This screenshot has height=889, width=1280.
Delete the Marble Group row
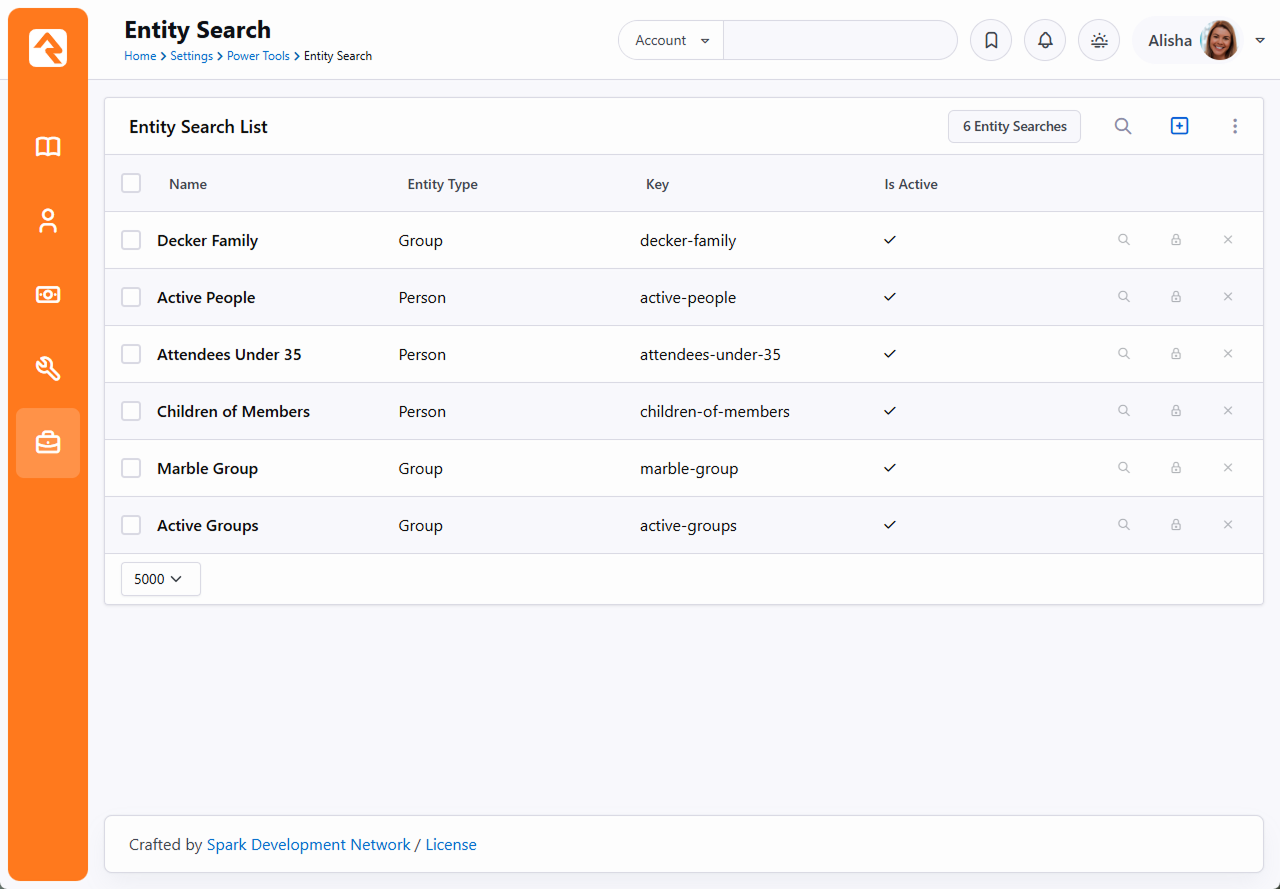coord(1228,468)
